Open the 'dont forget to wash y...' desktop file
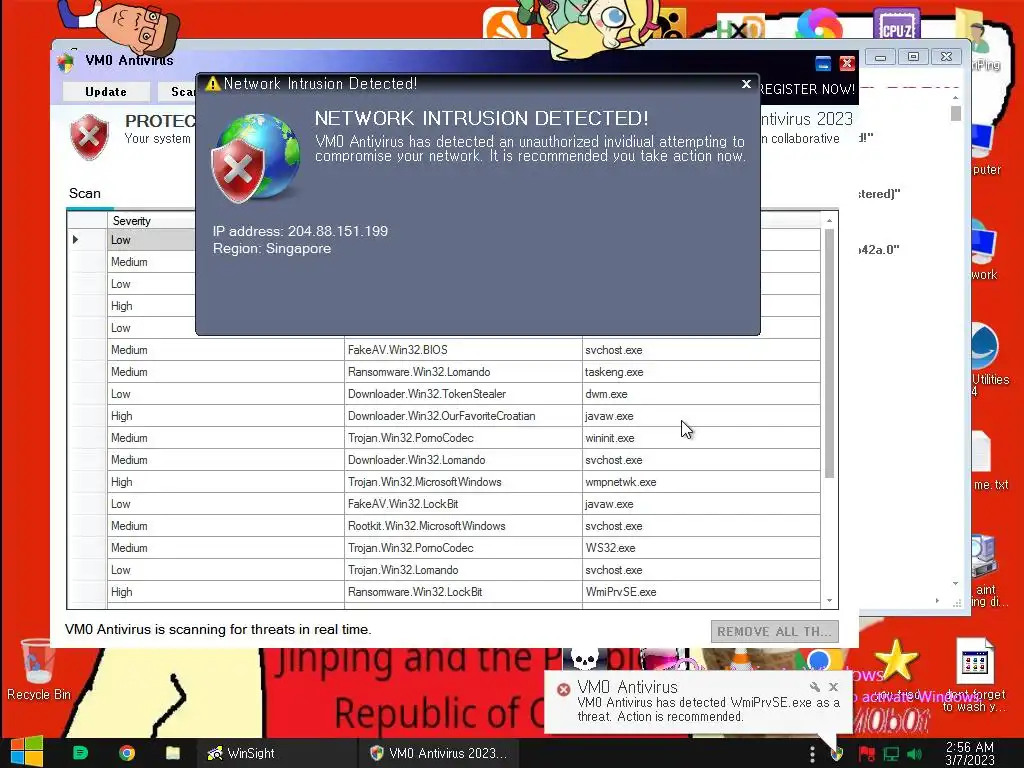Viewport: 1024px width, 768px height. (x=974, y=676)
